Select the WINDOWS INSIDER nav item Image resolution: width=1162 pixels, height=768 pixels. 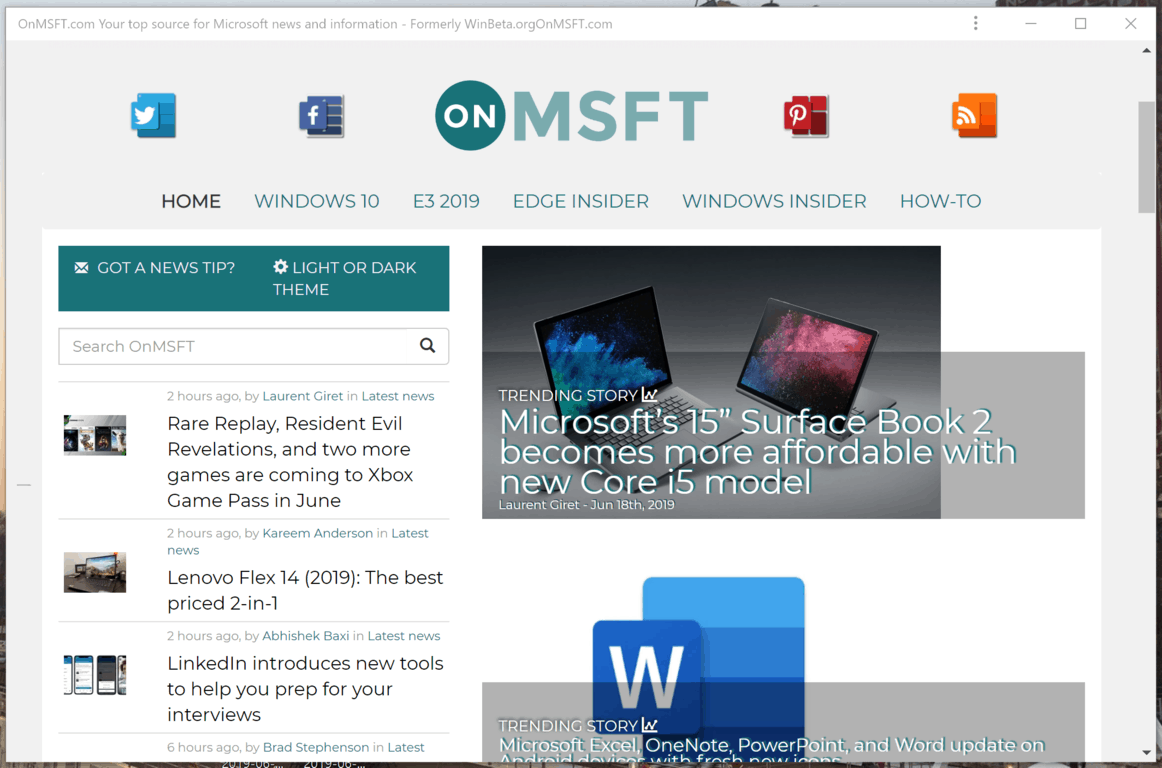coord(774,201)
